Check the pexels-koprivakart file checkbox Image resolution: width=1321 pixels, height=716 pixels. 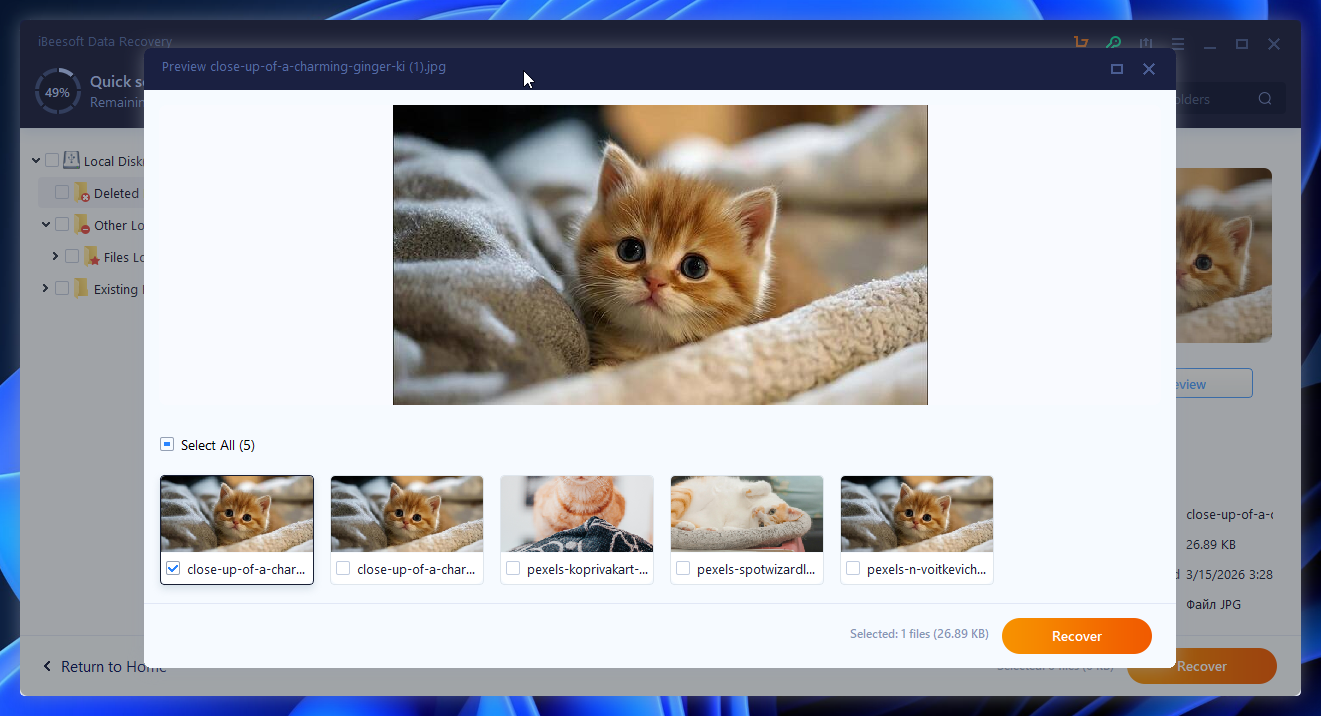tap(513, 568)
